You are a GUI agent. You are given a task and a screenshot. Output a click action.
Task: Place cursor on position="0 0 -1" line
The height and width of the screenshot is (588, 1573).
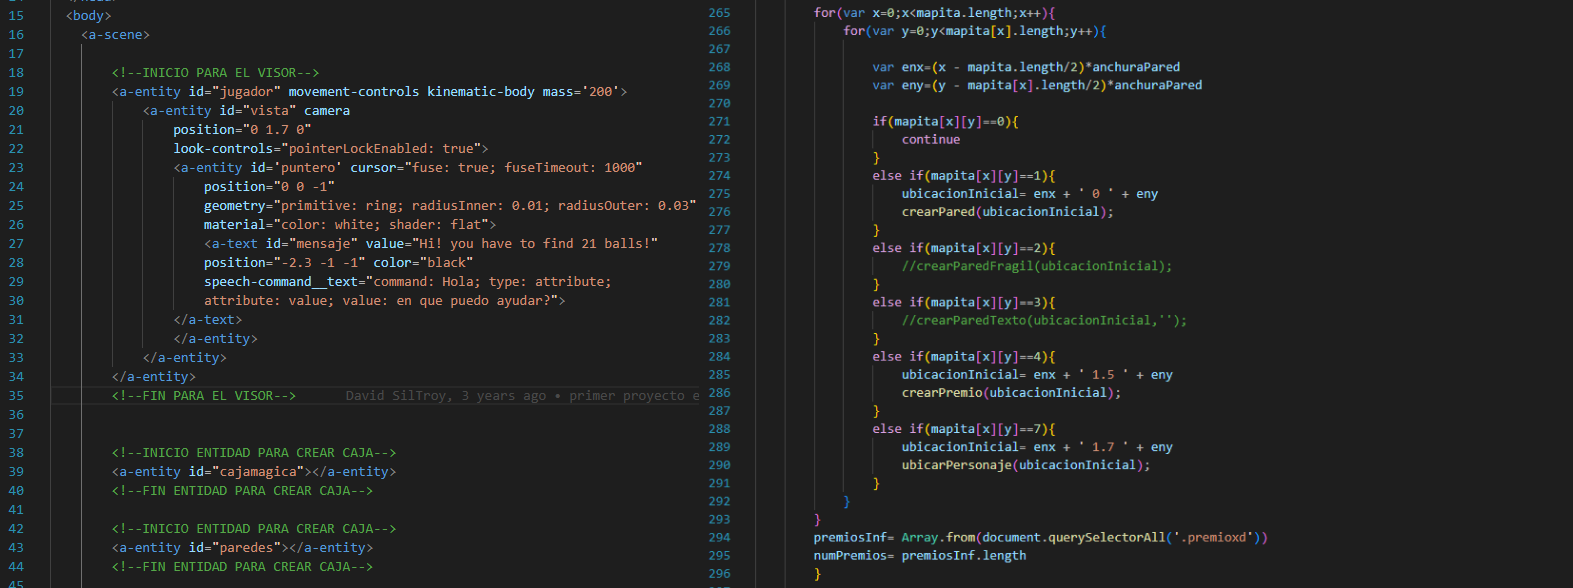click(x=269, y=187)
